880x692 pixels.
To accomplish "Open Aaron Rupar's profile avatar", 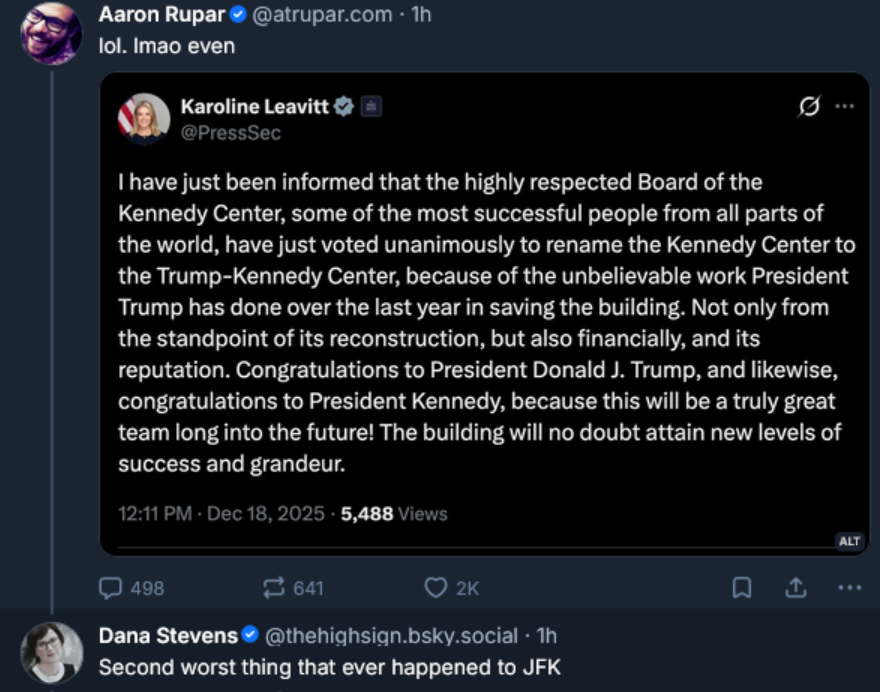I will [51, 33].
